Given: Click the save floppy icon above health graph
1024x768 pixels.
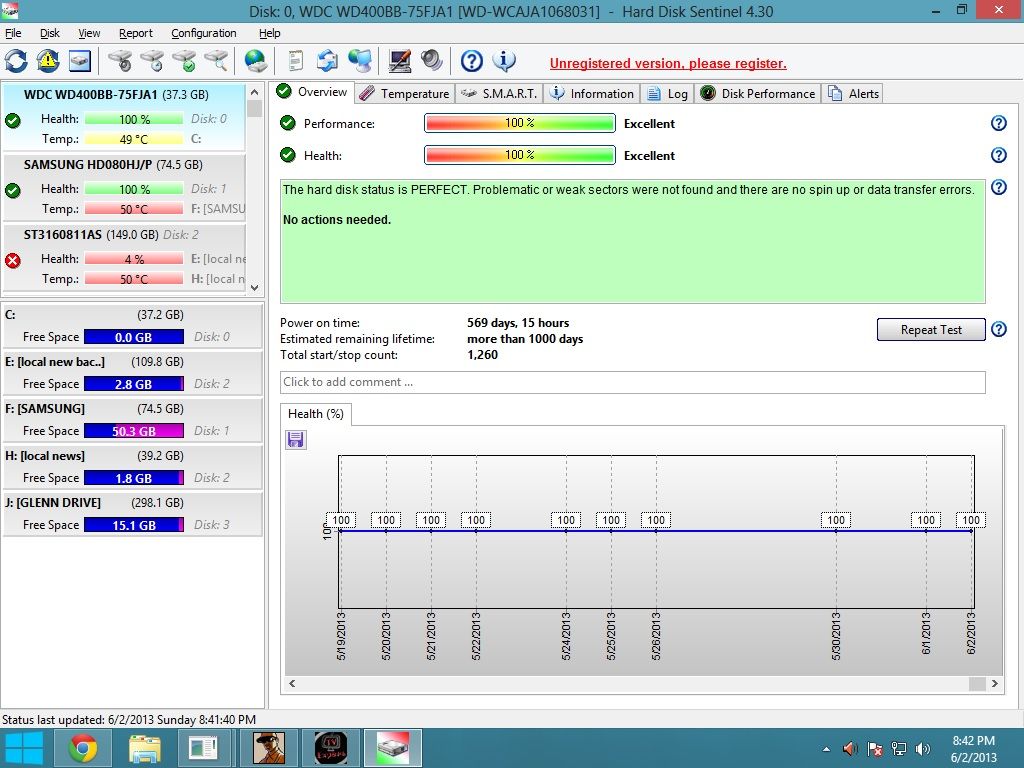Looking at the screenshot, I should click(296, 440).
